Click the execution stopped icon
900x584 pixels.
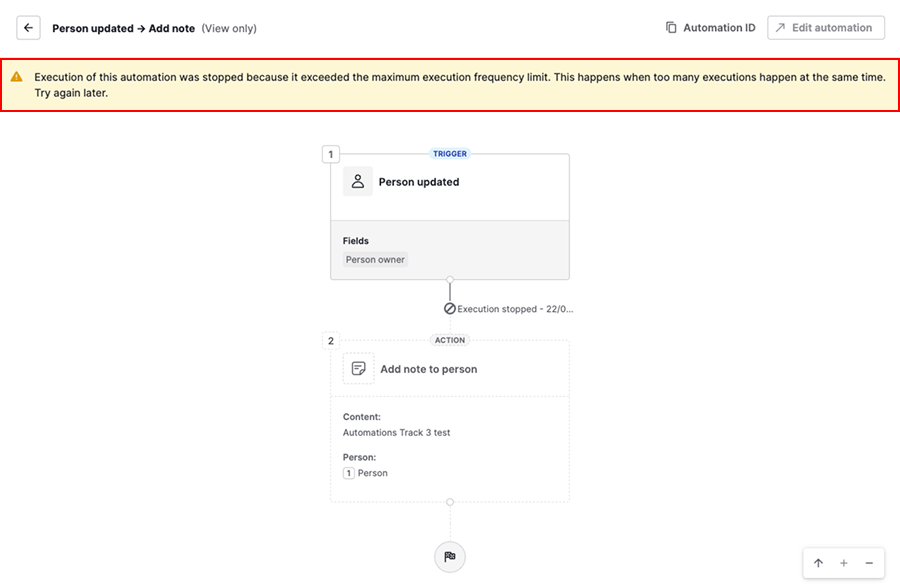(x=450, y=309)
